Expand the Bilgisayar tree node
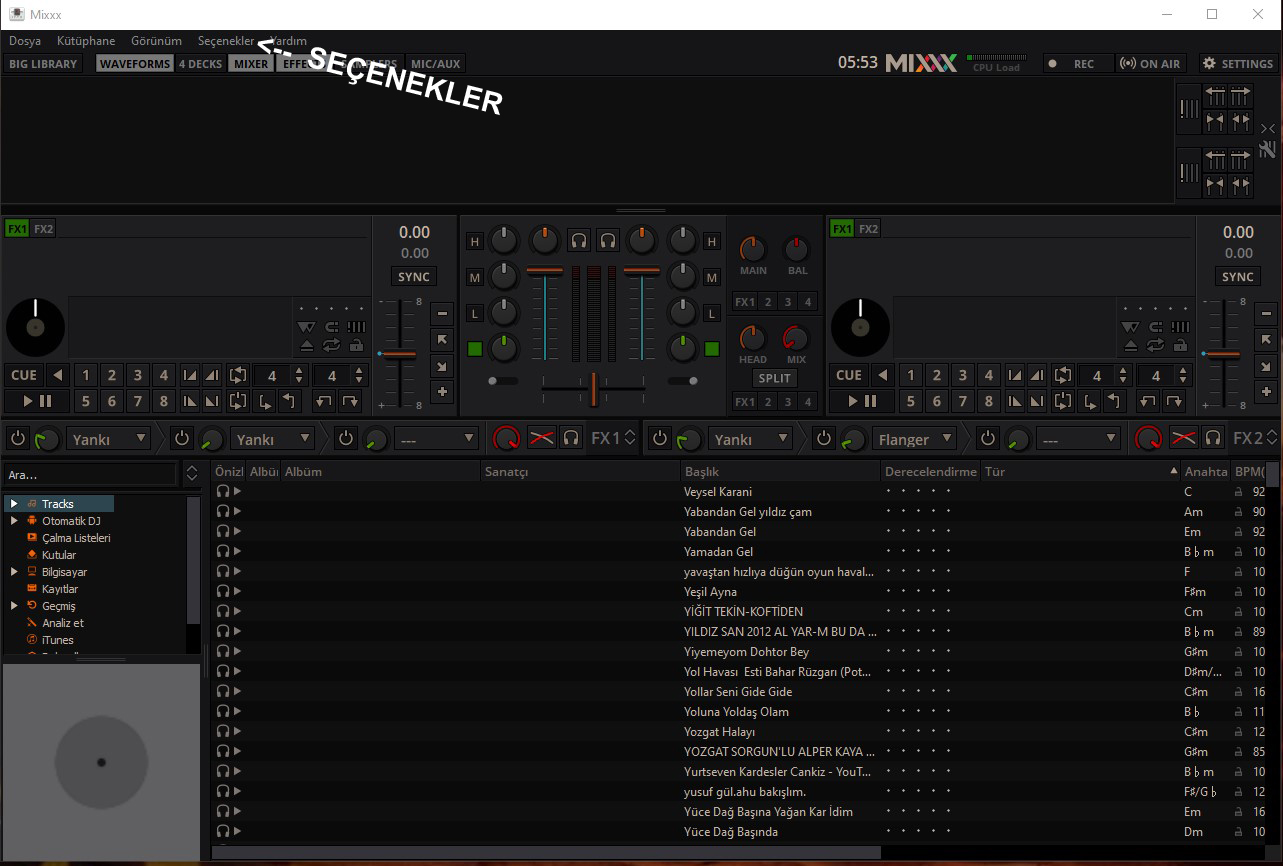 [14, 572]
